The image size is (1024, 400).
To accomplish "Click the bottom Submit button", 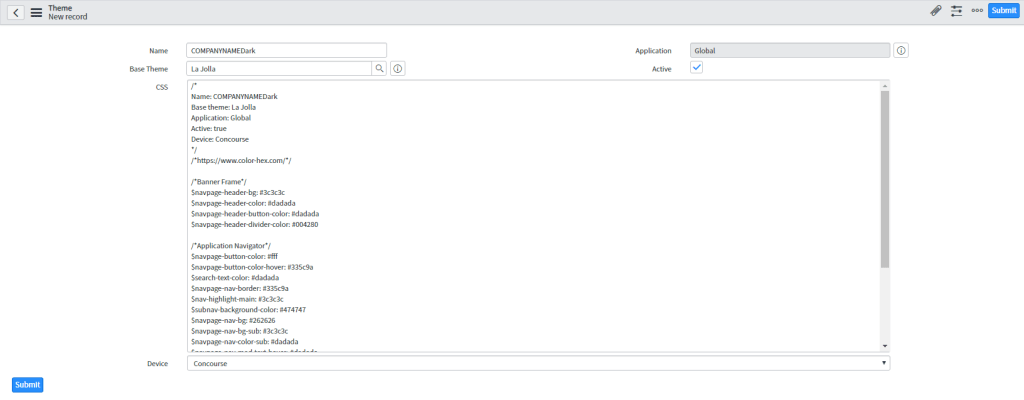I will 28,385.
